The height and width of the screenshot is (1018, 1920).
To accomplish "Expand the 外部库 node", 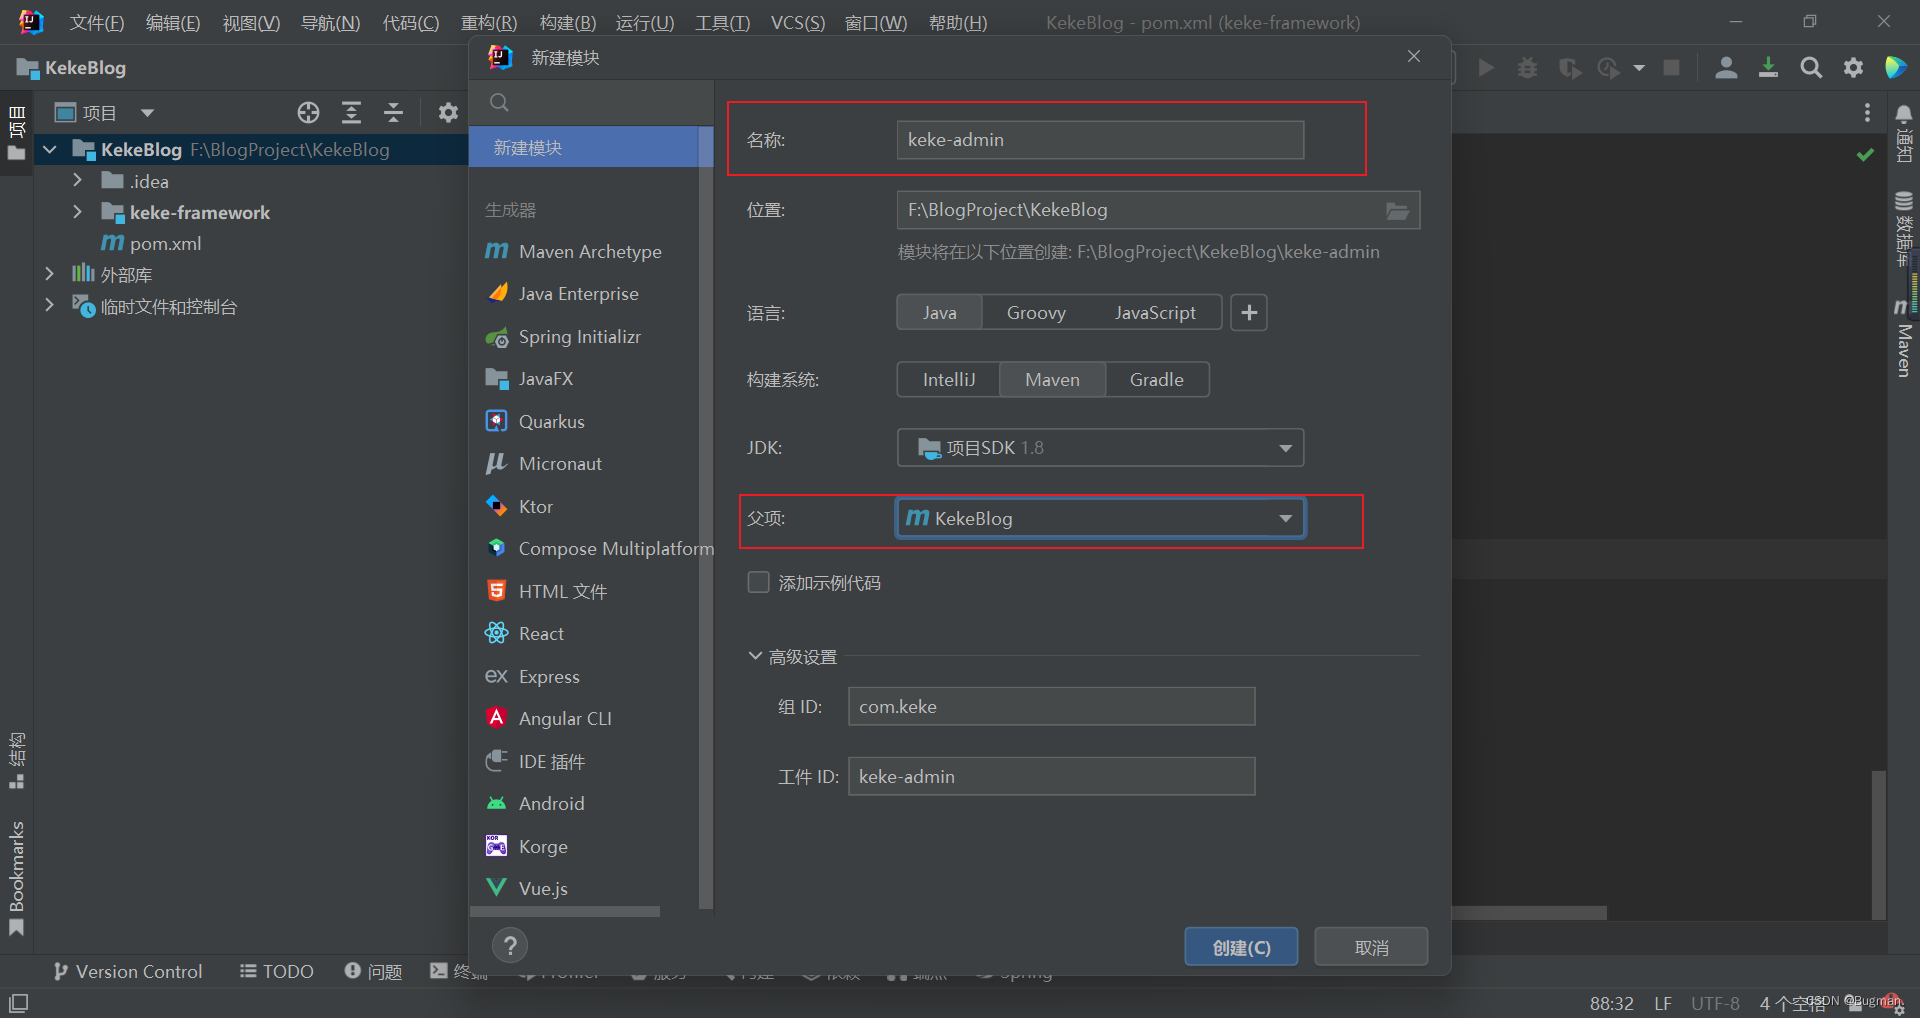I will click(x=50, y=274).
